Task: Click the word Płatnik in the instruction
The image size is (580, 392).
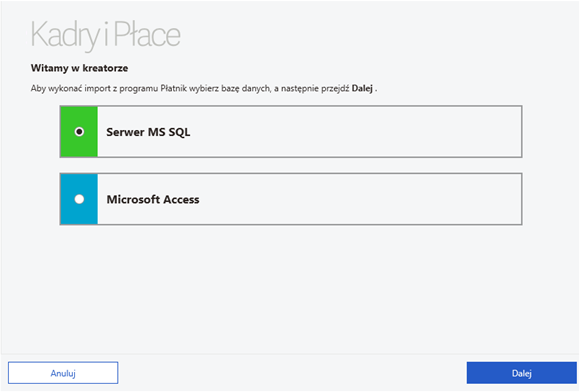Action: [x=174, y=88]
